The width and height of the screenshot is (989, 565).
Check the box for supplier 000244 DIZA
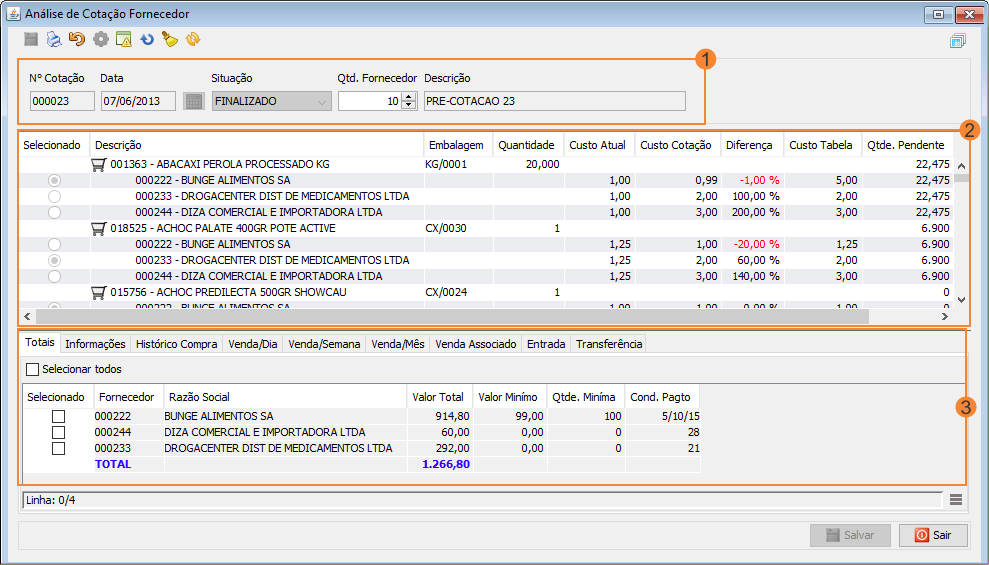click(x=59, y=433)
